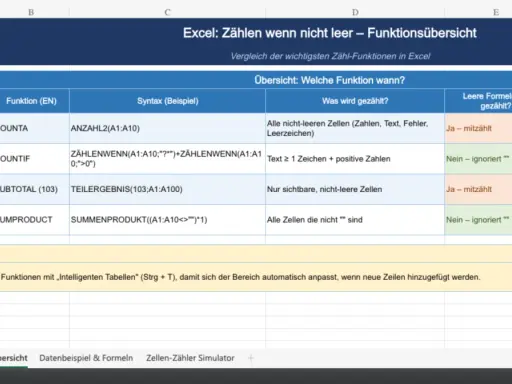This screenshot has height=384, width=512.
Task: Select the 'Ja – mitzählt' cell in COUNTA row
Action: pyautogui.click(x=478, y=128)
